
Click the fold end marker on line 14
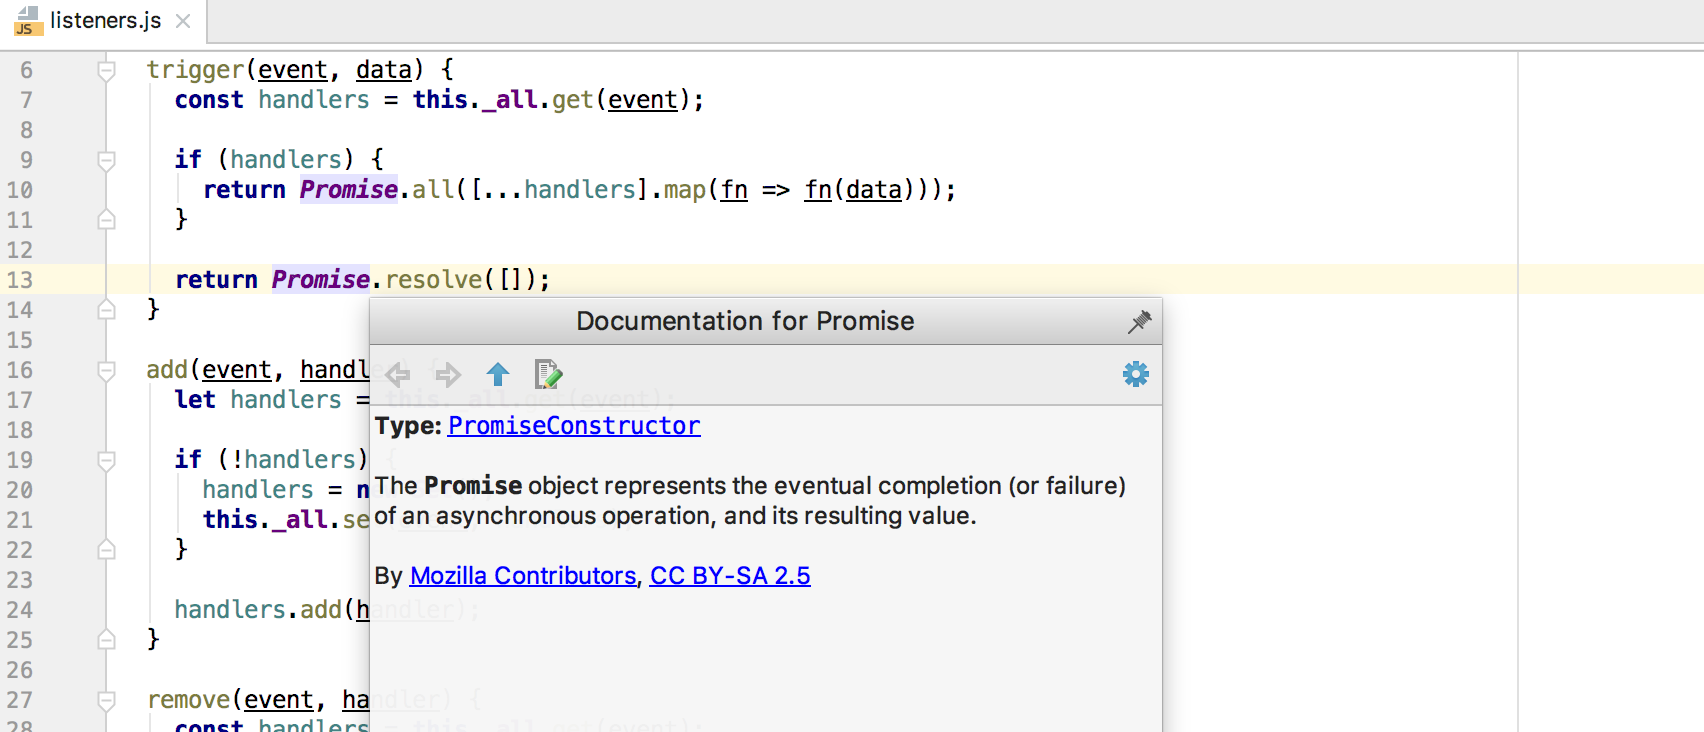point(106,310)
